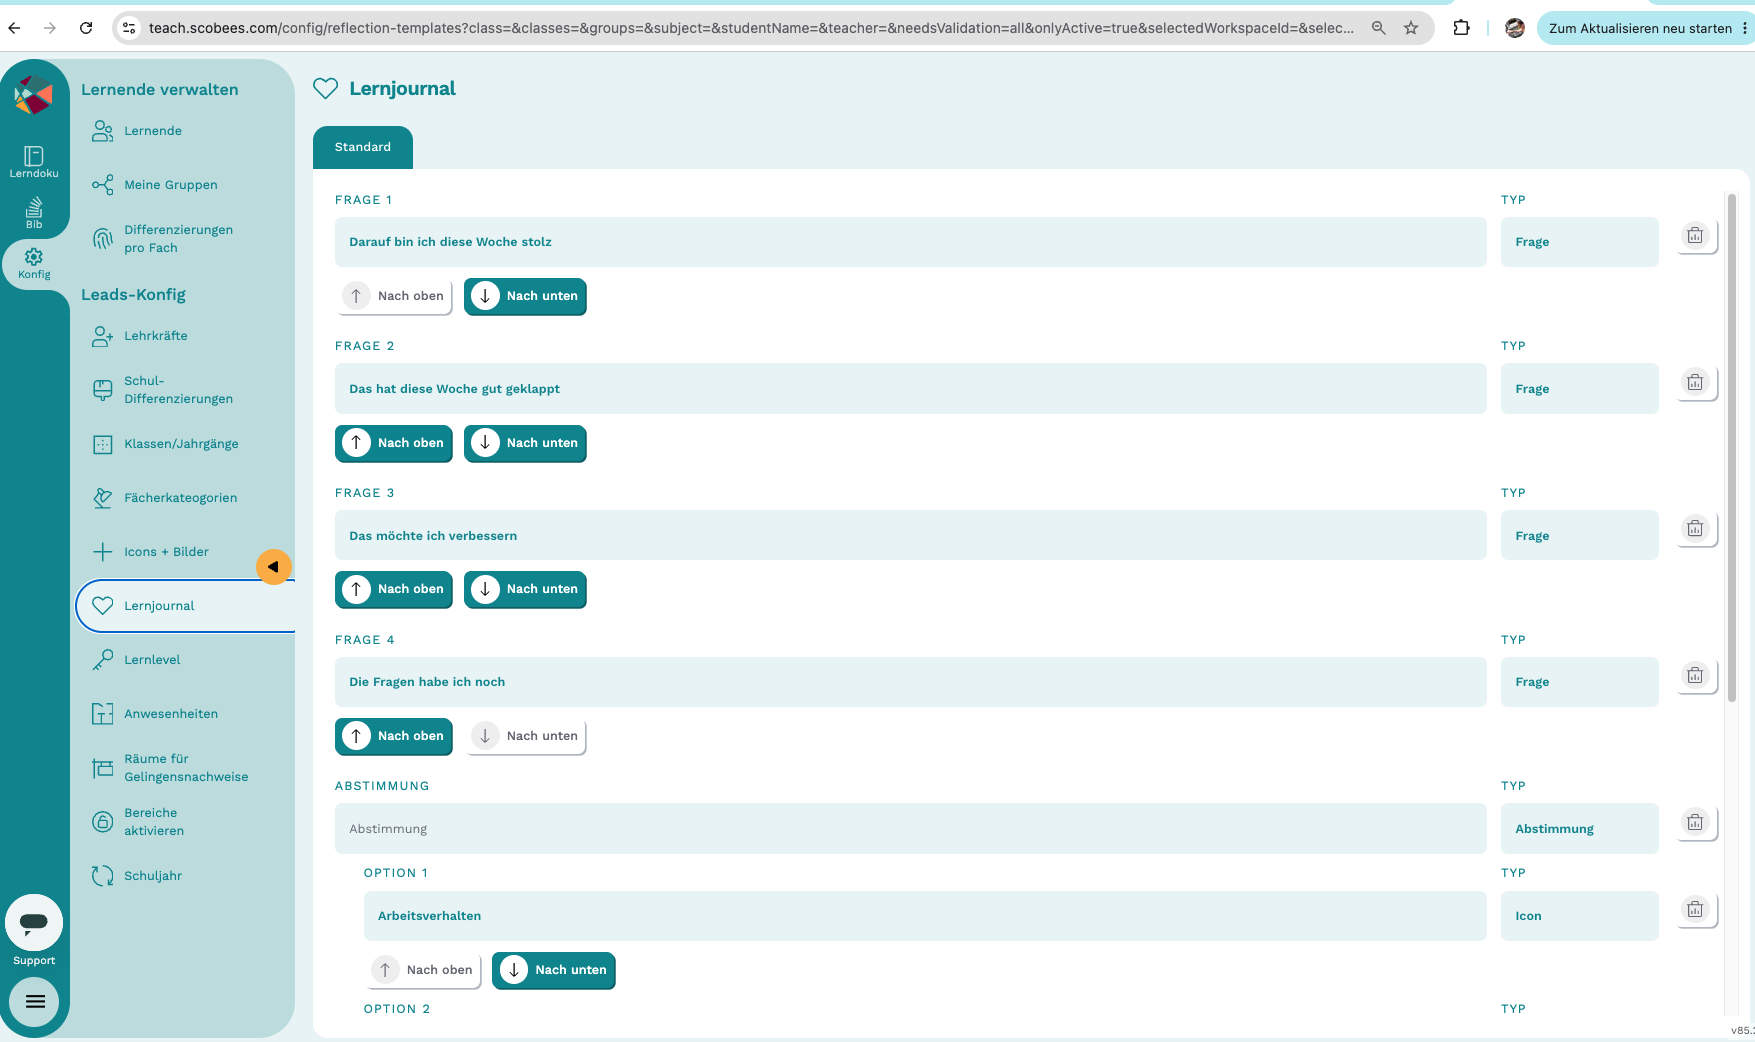The image size is (1755, 1042).
Task: Open the Bib library section
Action: tap(34, 212)
